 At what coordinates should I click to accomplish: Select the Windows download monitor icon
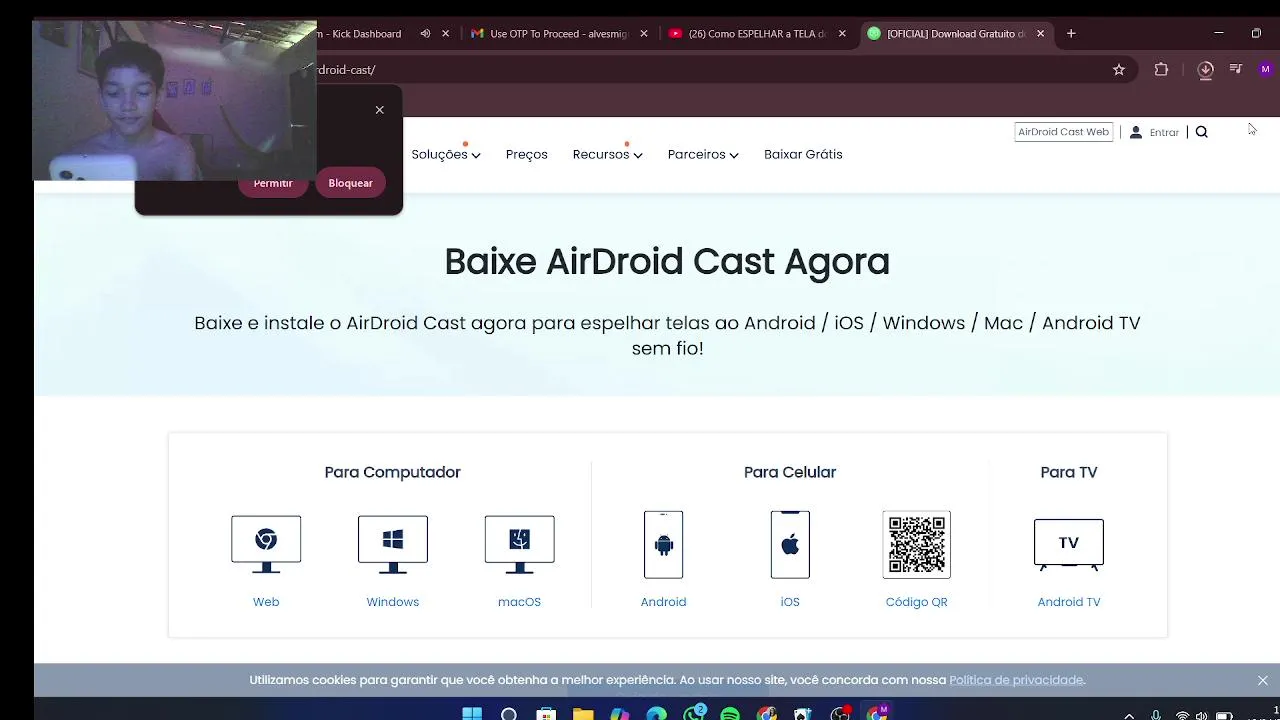[393, 544]
